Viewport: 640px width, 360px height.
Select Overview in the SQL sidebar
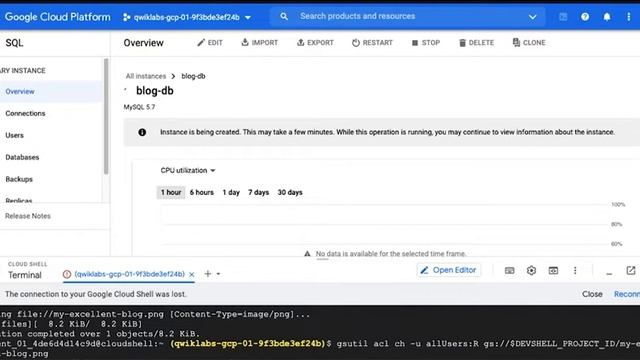click(51, 91)
